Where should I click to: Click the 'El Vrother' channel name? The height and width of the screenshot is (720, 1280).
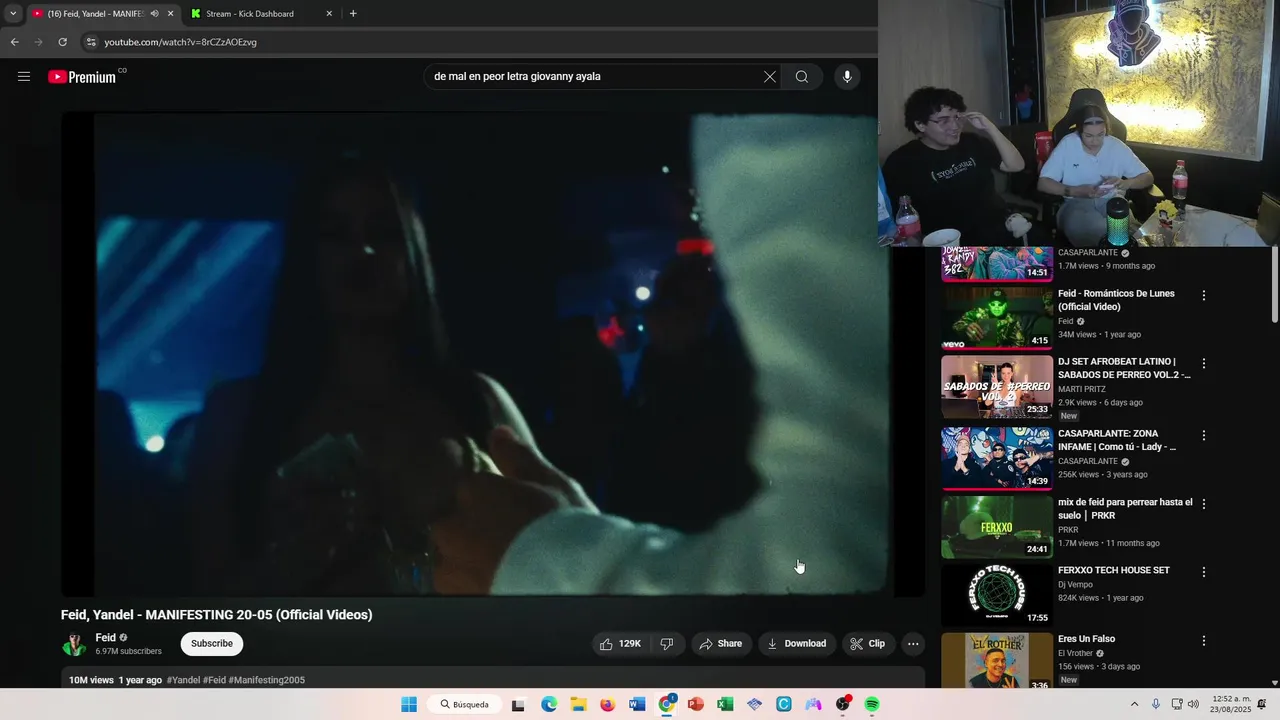coord(1076,653)
